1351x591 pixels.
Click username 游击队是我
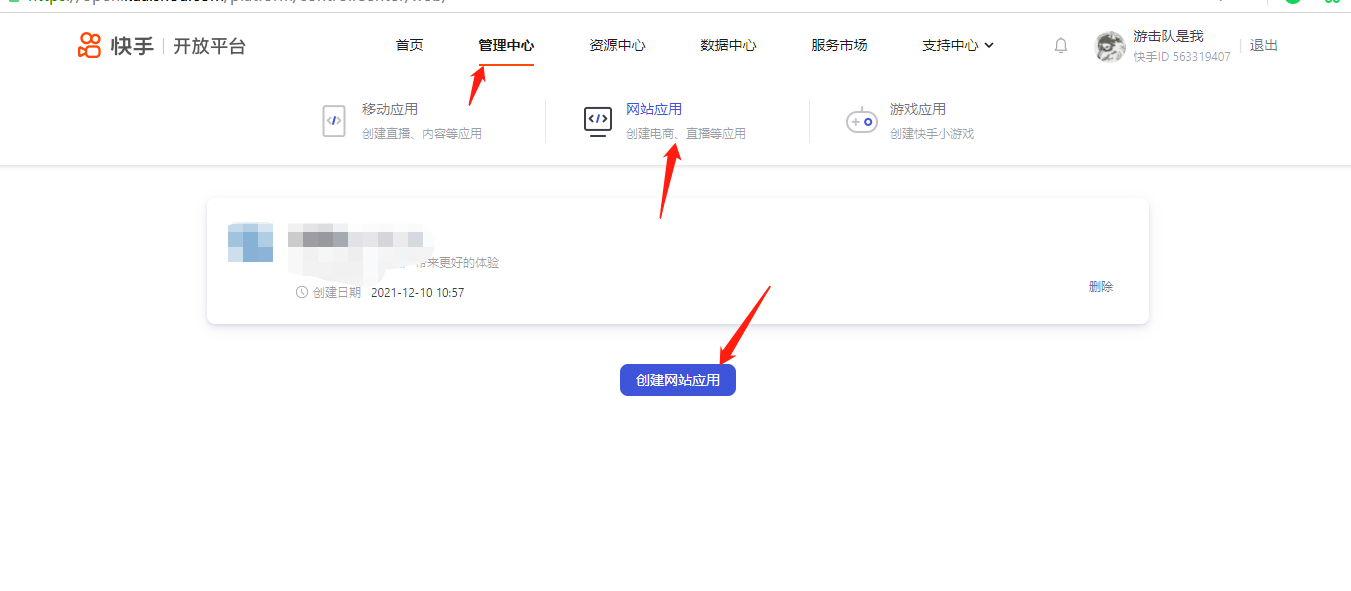[x=1168, y=37]
